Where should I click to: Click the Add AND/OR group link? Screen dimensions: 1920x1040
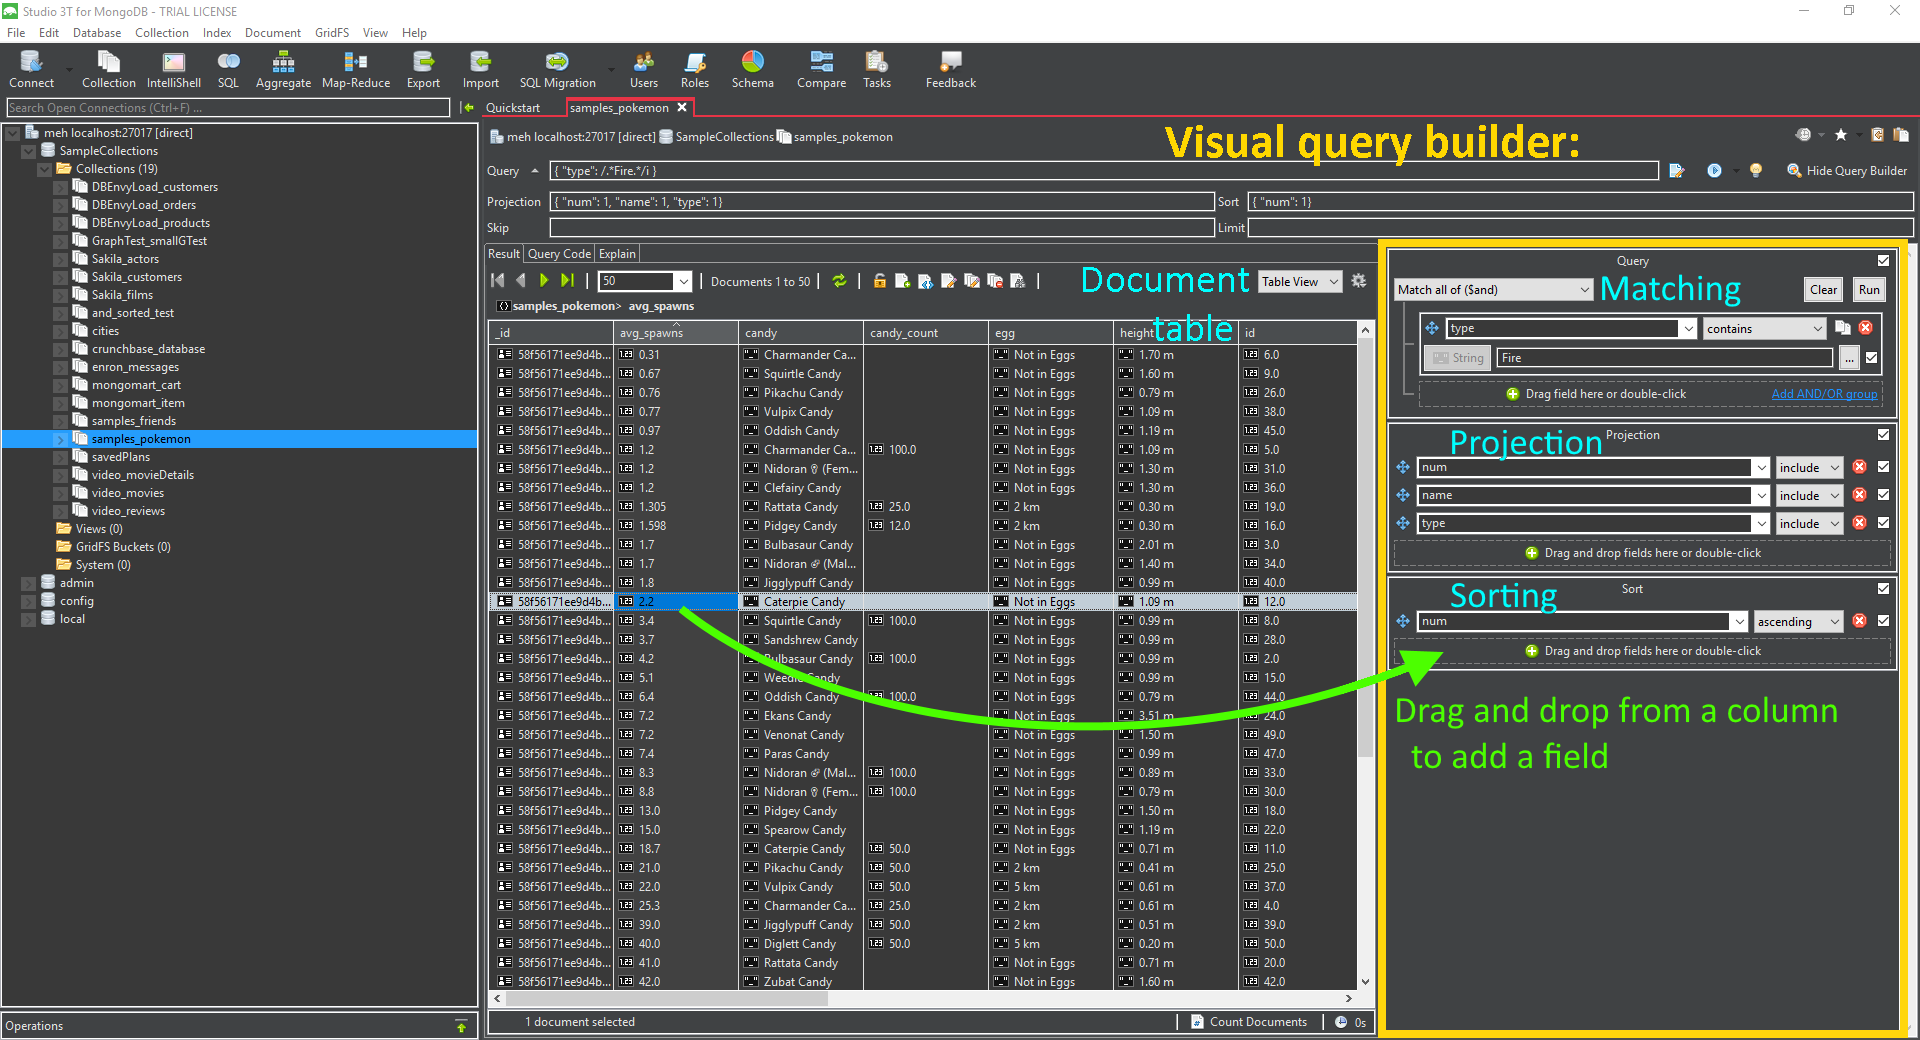1824,394
